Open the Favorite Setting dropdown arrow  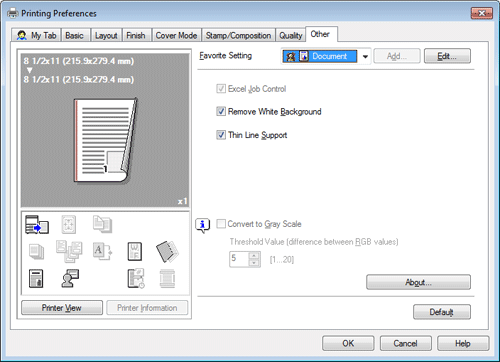coord(365,57)
